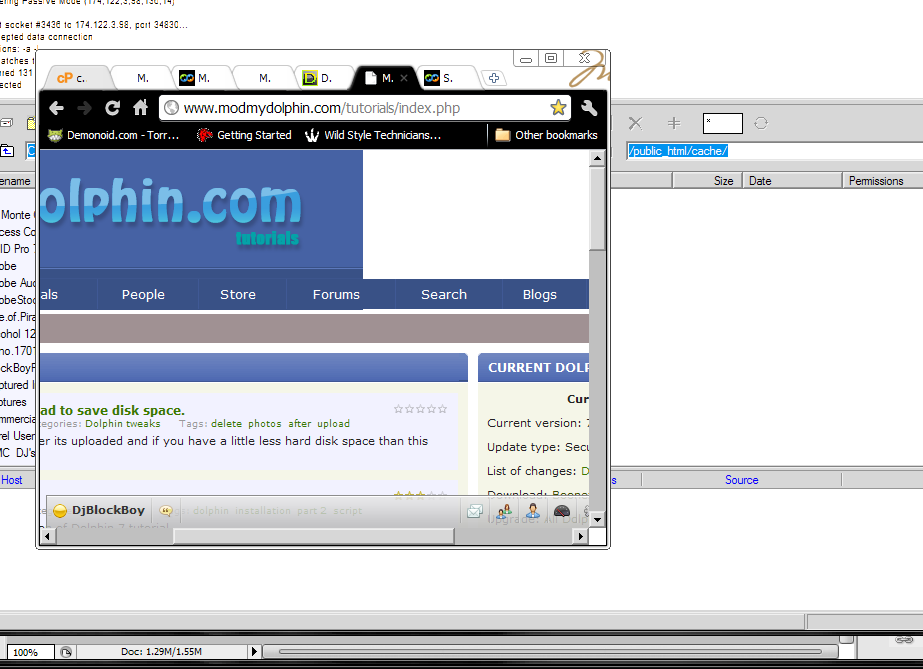Open Wild Style Technicians bookmark
The image size is (923, 669).
coord(373,135)
